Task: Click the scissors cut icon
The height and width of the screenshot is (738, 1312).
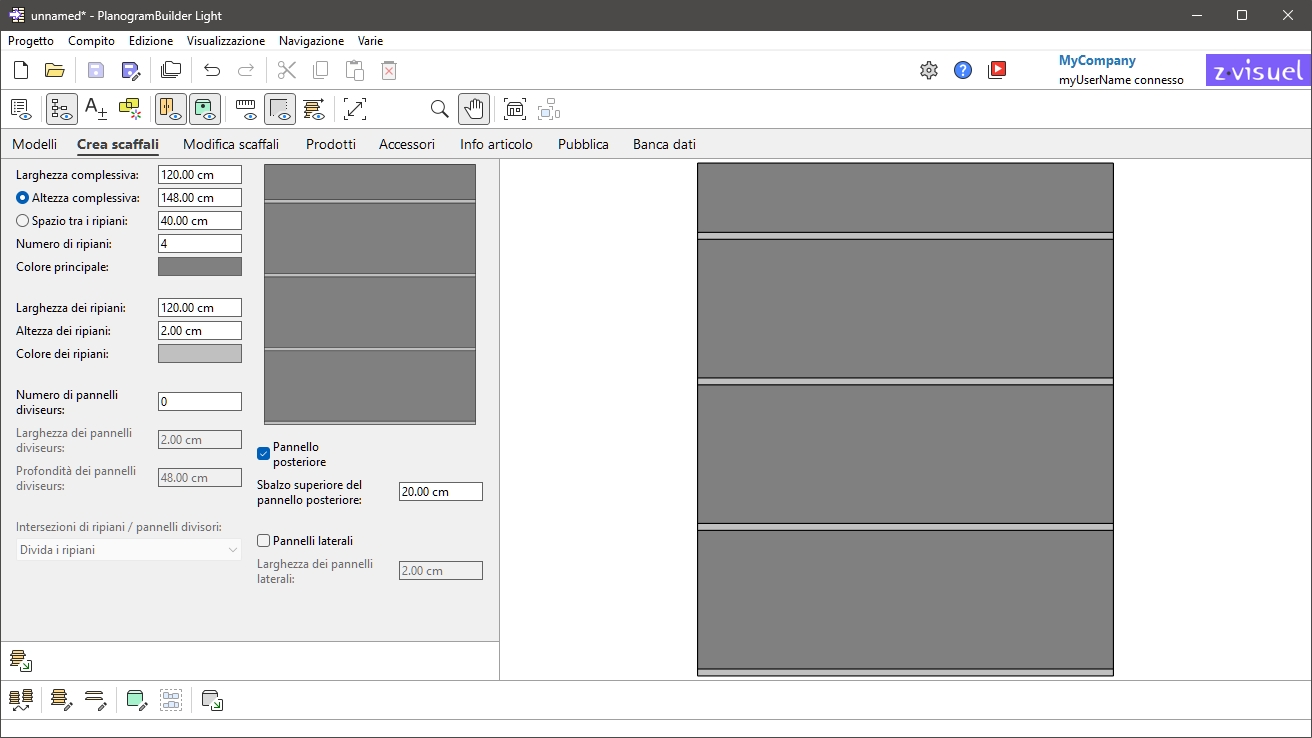Action: pyautogui.click(x=287, y=70)
